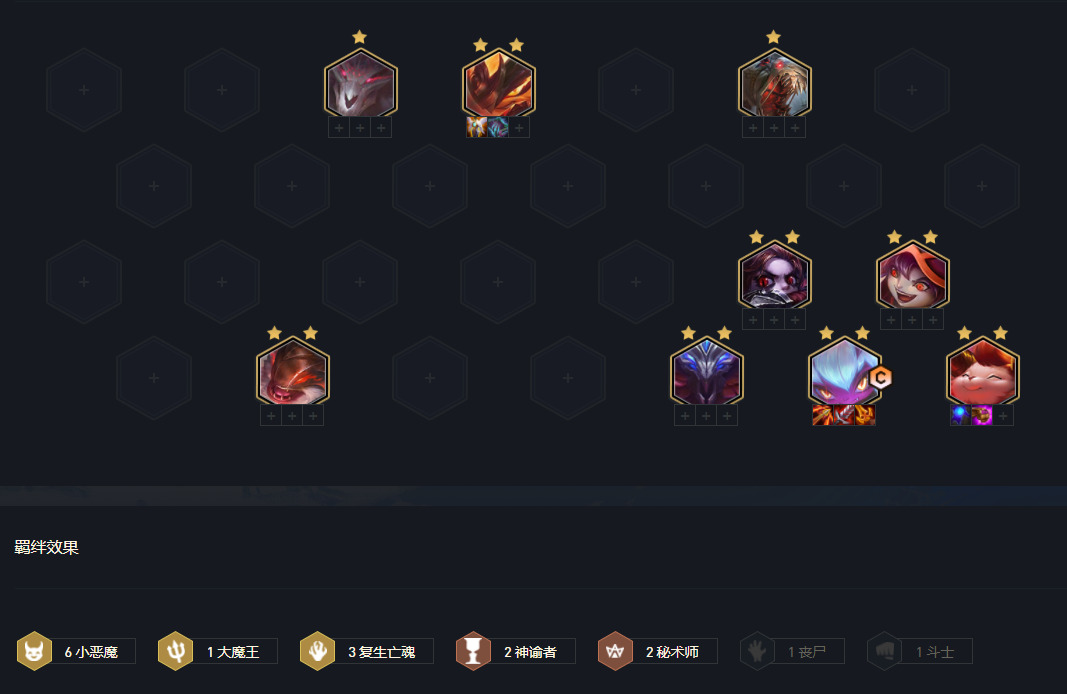This screenshot has height=694, width=1067.
Task: Click the inactive 1 丧尸 trait
Action: pyautogui.click(x=793, y=651)
